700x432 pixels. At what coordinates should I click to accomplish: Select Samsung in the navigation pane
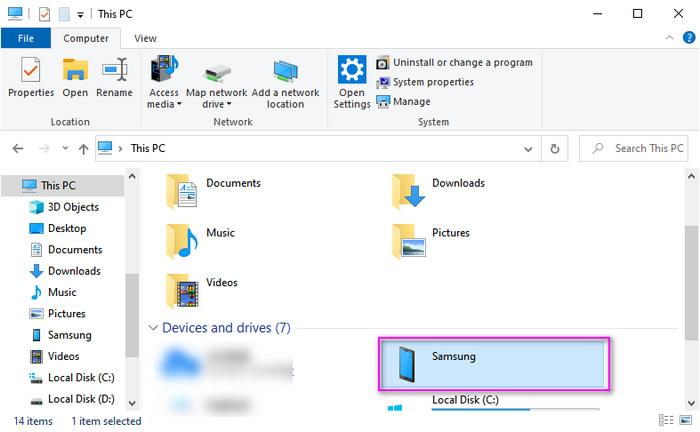point(61,335)
